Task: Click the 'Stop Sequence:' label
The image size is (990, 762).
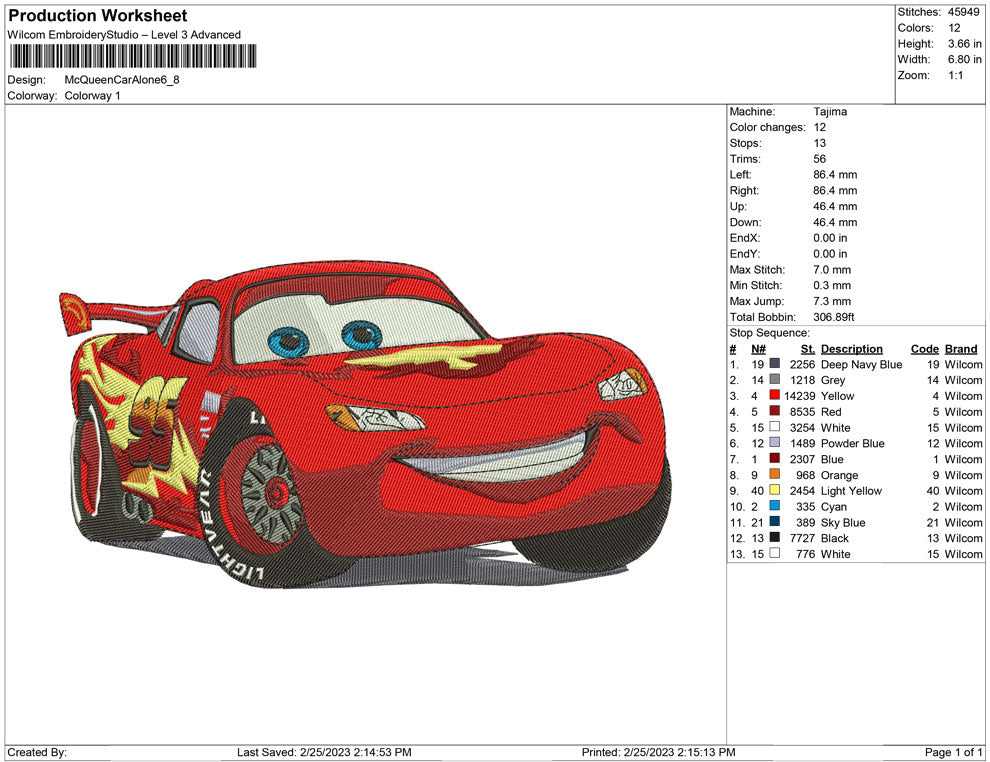Action: pos(770,333)
